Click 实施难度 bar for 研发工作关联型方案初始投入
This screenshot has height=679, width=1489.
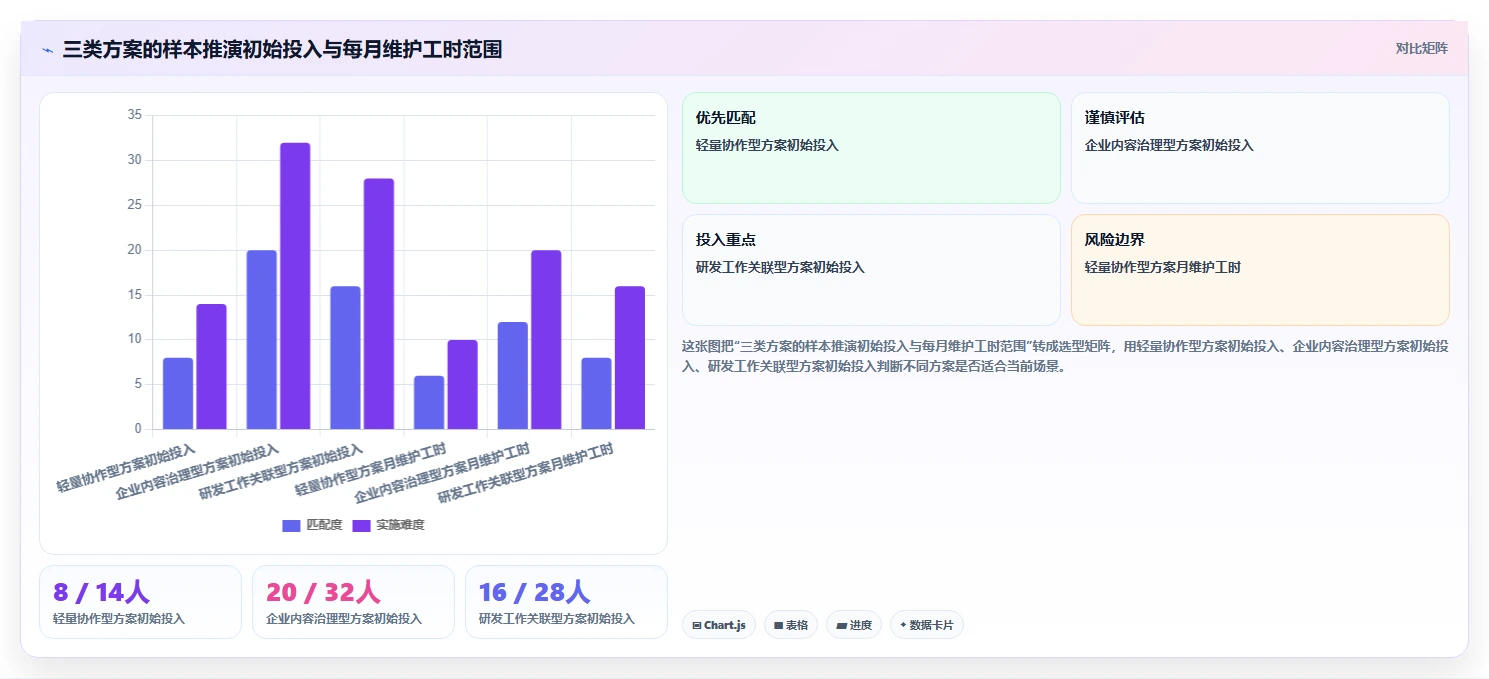[x=379, y=304]
